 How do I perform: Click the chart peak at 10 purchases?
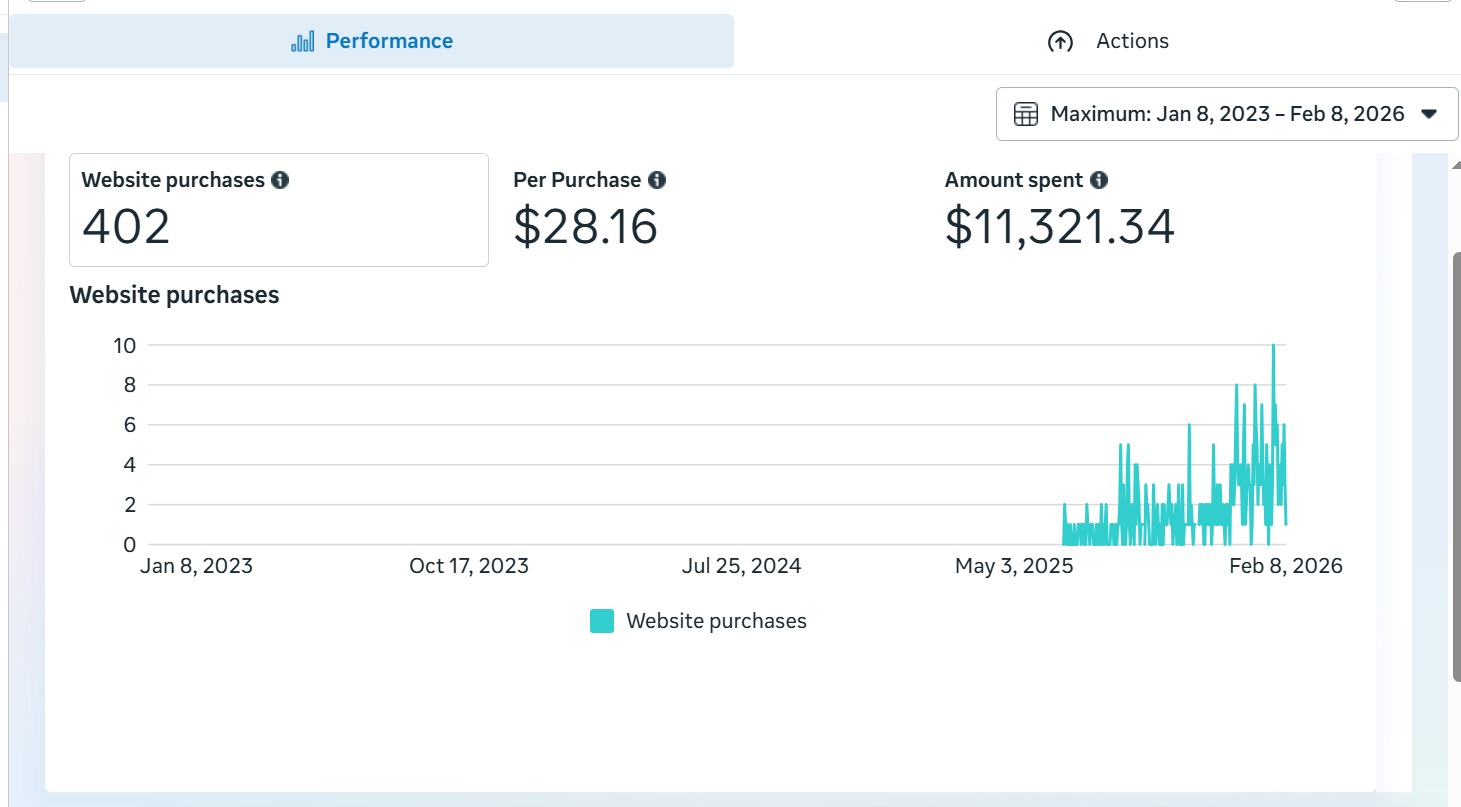coord(1273,346)
